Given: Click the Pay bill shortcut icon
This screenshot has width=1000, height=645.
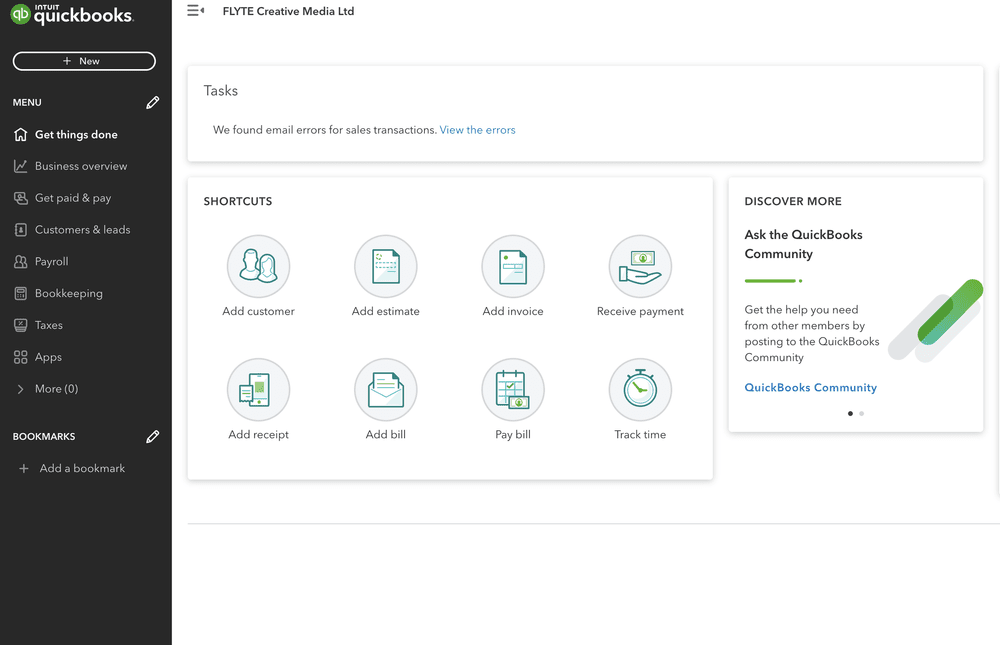Looking at the screenshot, I should (x=513, y=389).
